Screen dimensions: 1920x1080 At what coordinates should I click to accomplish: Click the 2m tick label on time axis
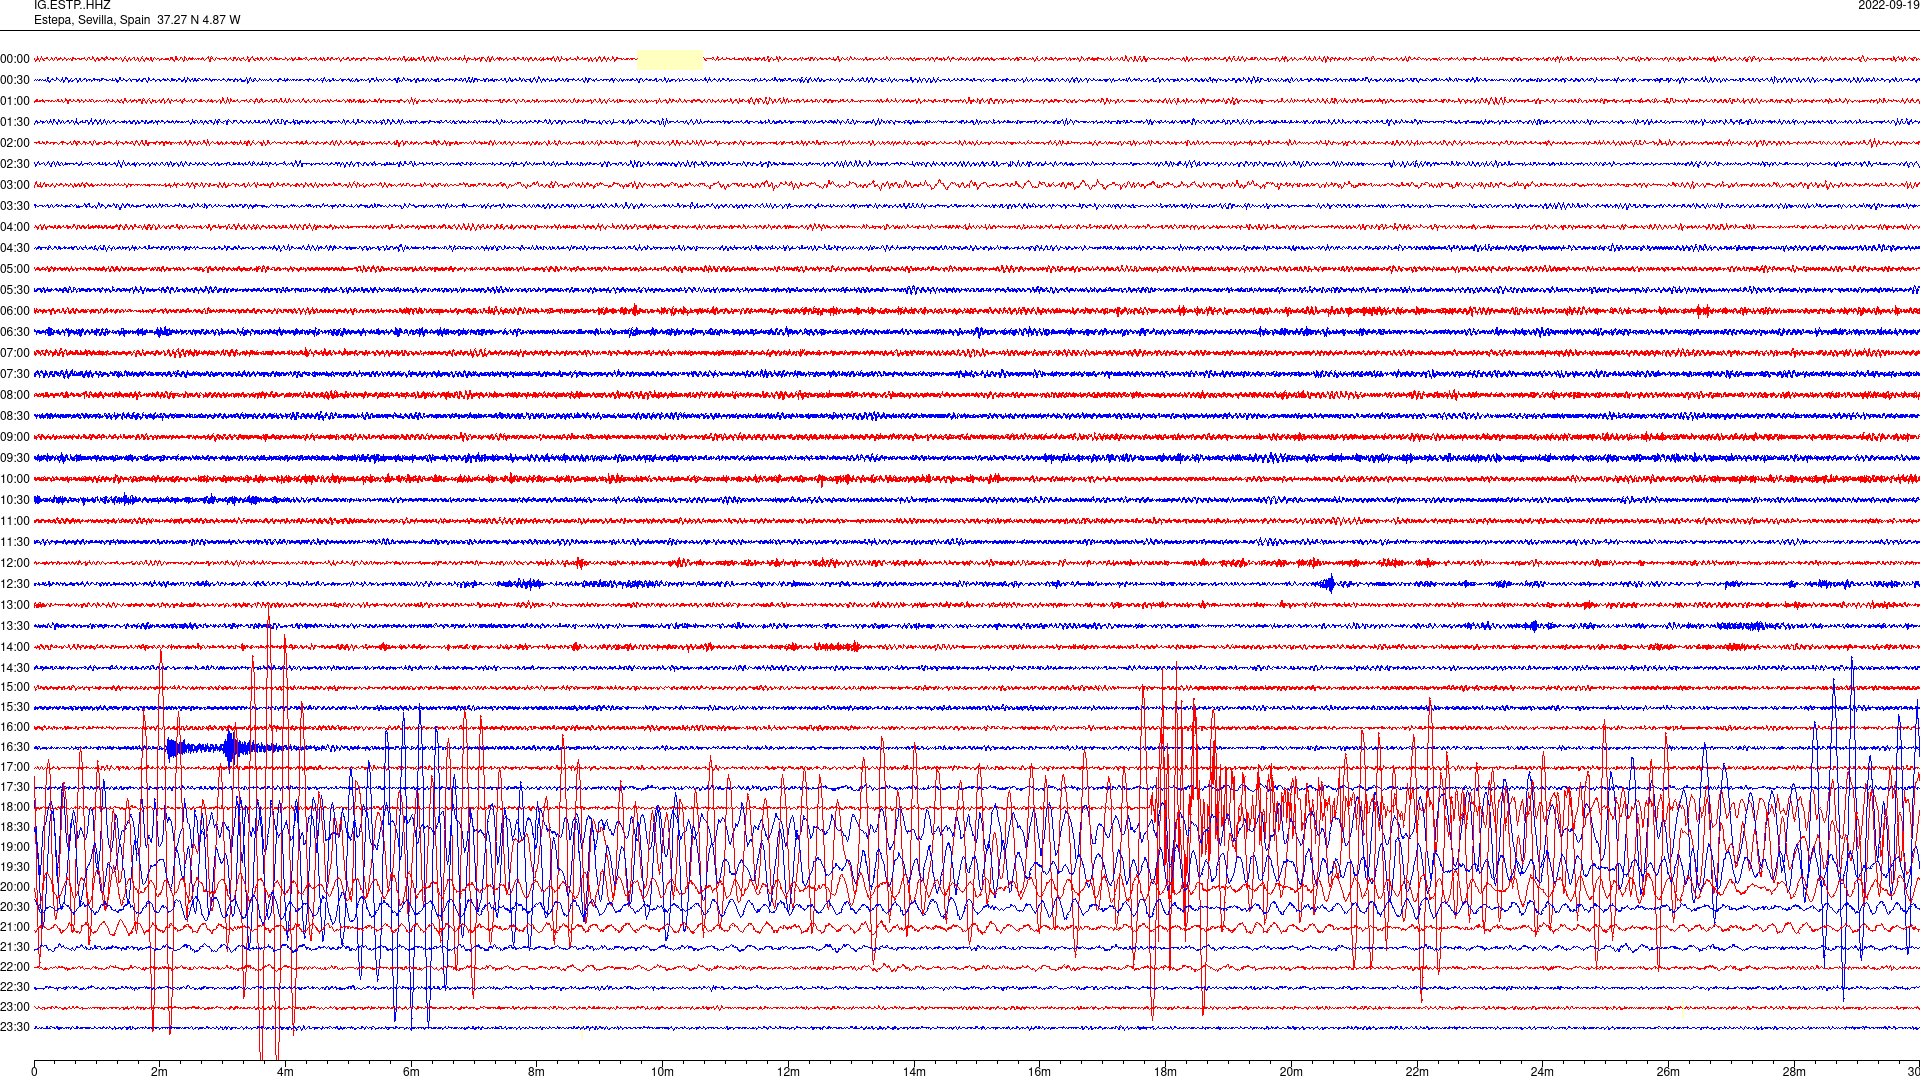pyautogui.click(x=159, y=1072)
